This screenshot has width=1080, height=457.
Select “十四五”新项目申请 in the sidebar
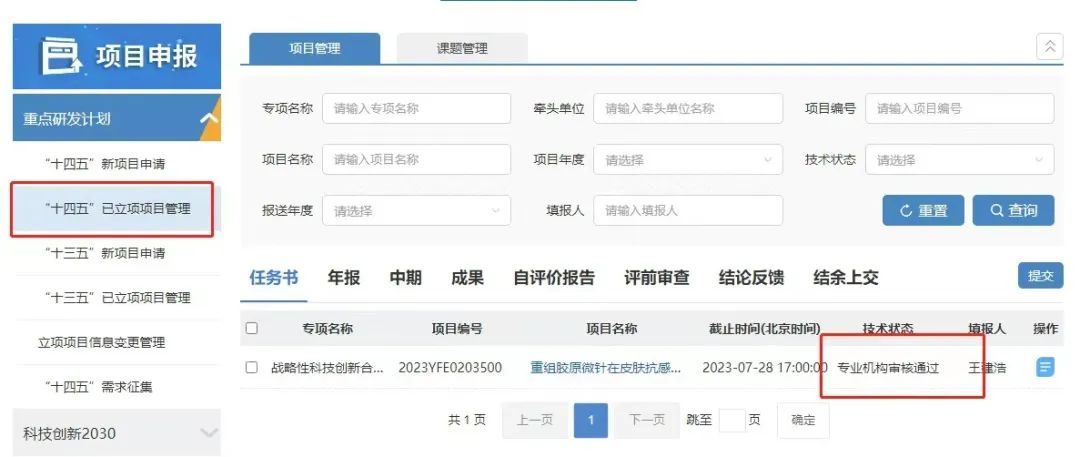point(105,164)
